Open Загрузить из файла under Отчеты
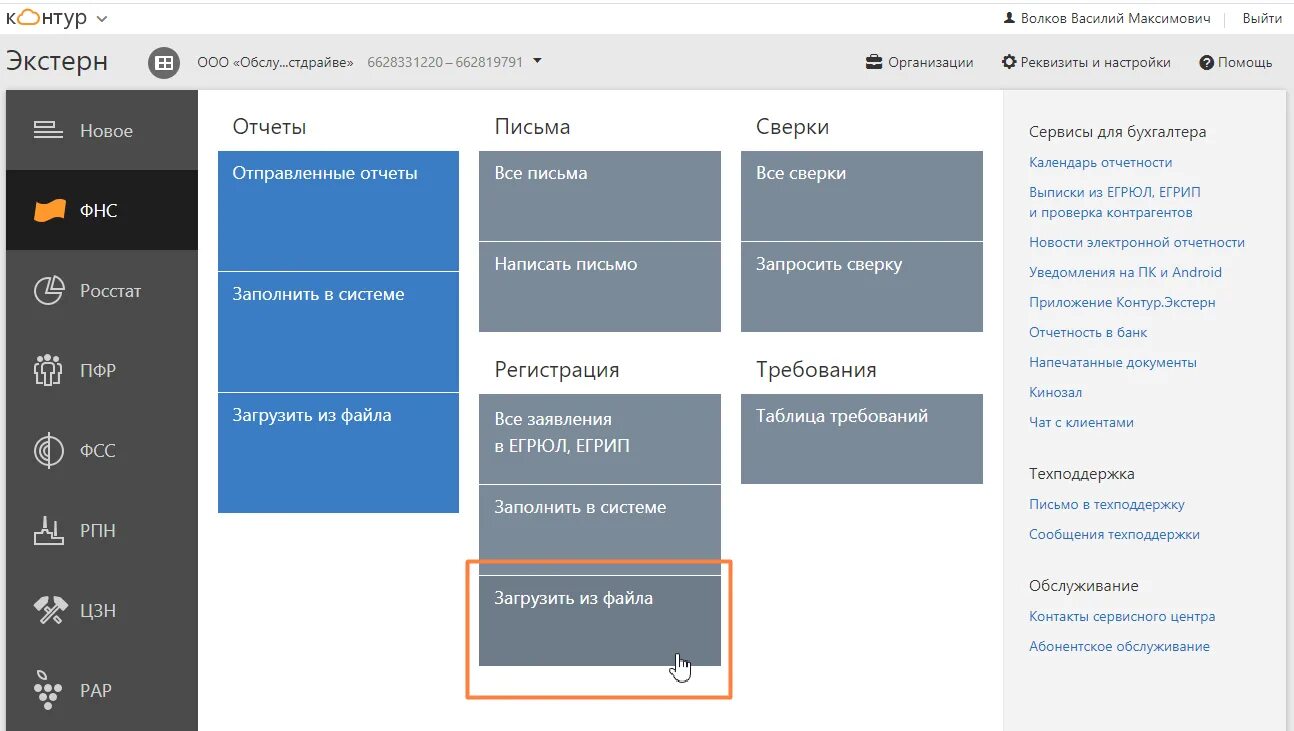Image resolution: width=1294 pixels, height=731 pixels. pyautogui.click(x=338, y=453)
